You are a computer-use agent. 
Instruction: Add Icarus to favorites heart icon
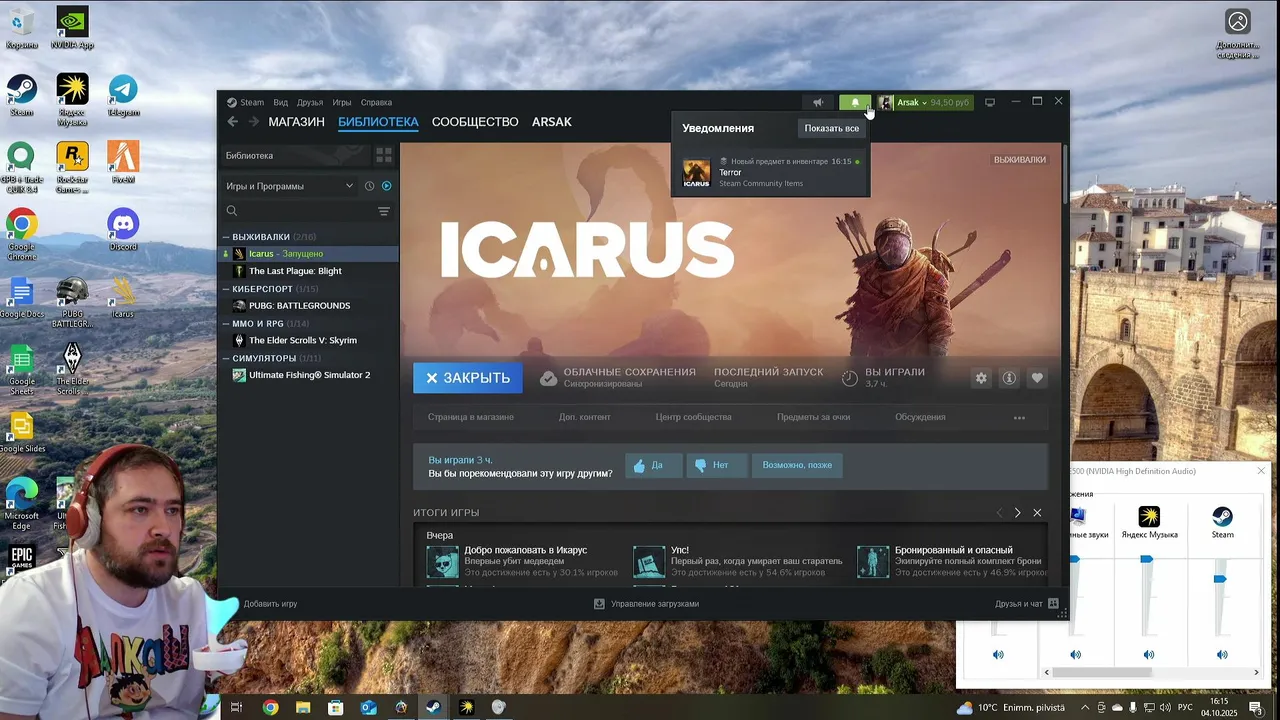pyautogui.click(x=1037, y=378)
